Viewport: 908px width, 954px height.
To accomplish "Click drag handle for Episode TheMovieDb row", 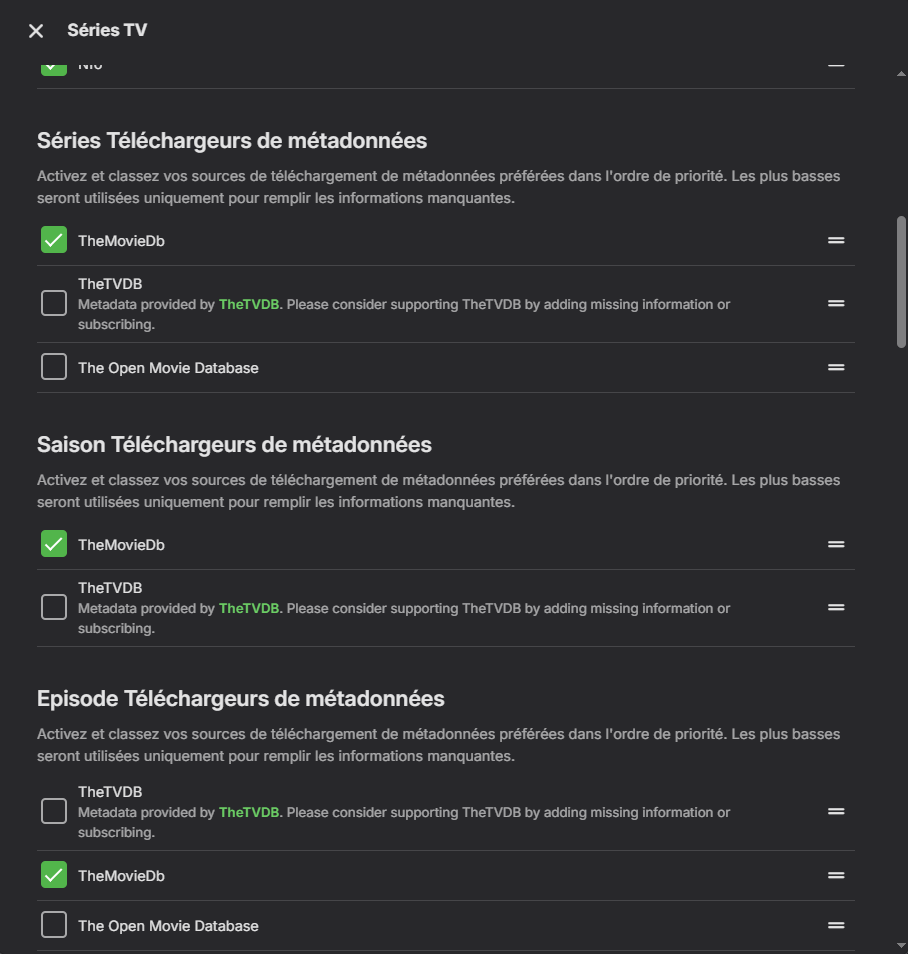I will 836,875.
